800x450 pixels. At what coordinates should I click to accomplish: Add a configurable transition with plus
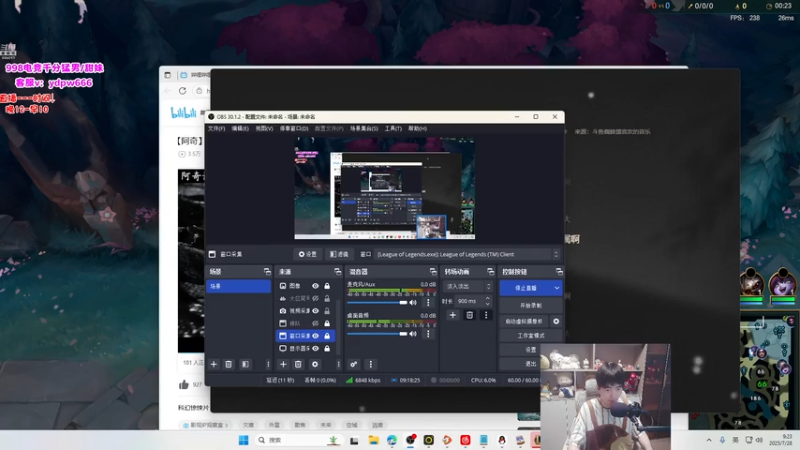click(453, 315)
